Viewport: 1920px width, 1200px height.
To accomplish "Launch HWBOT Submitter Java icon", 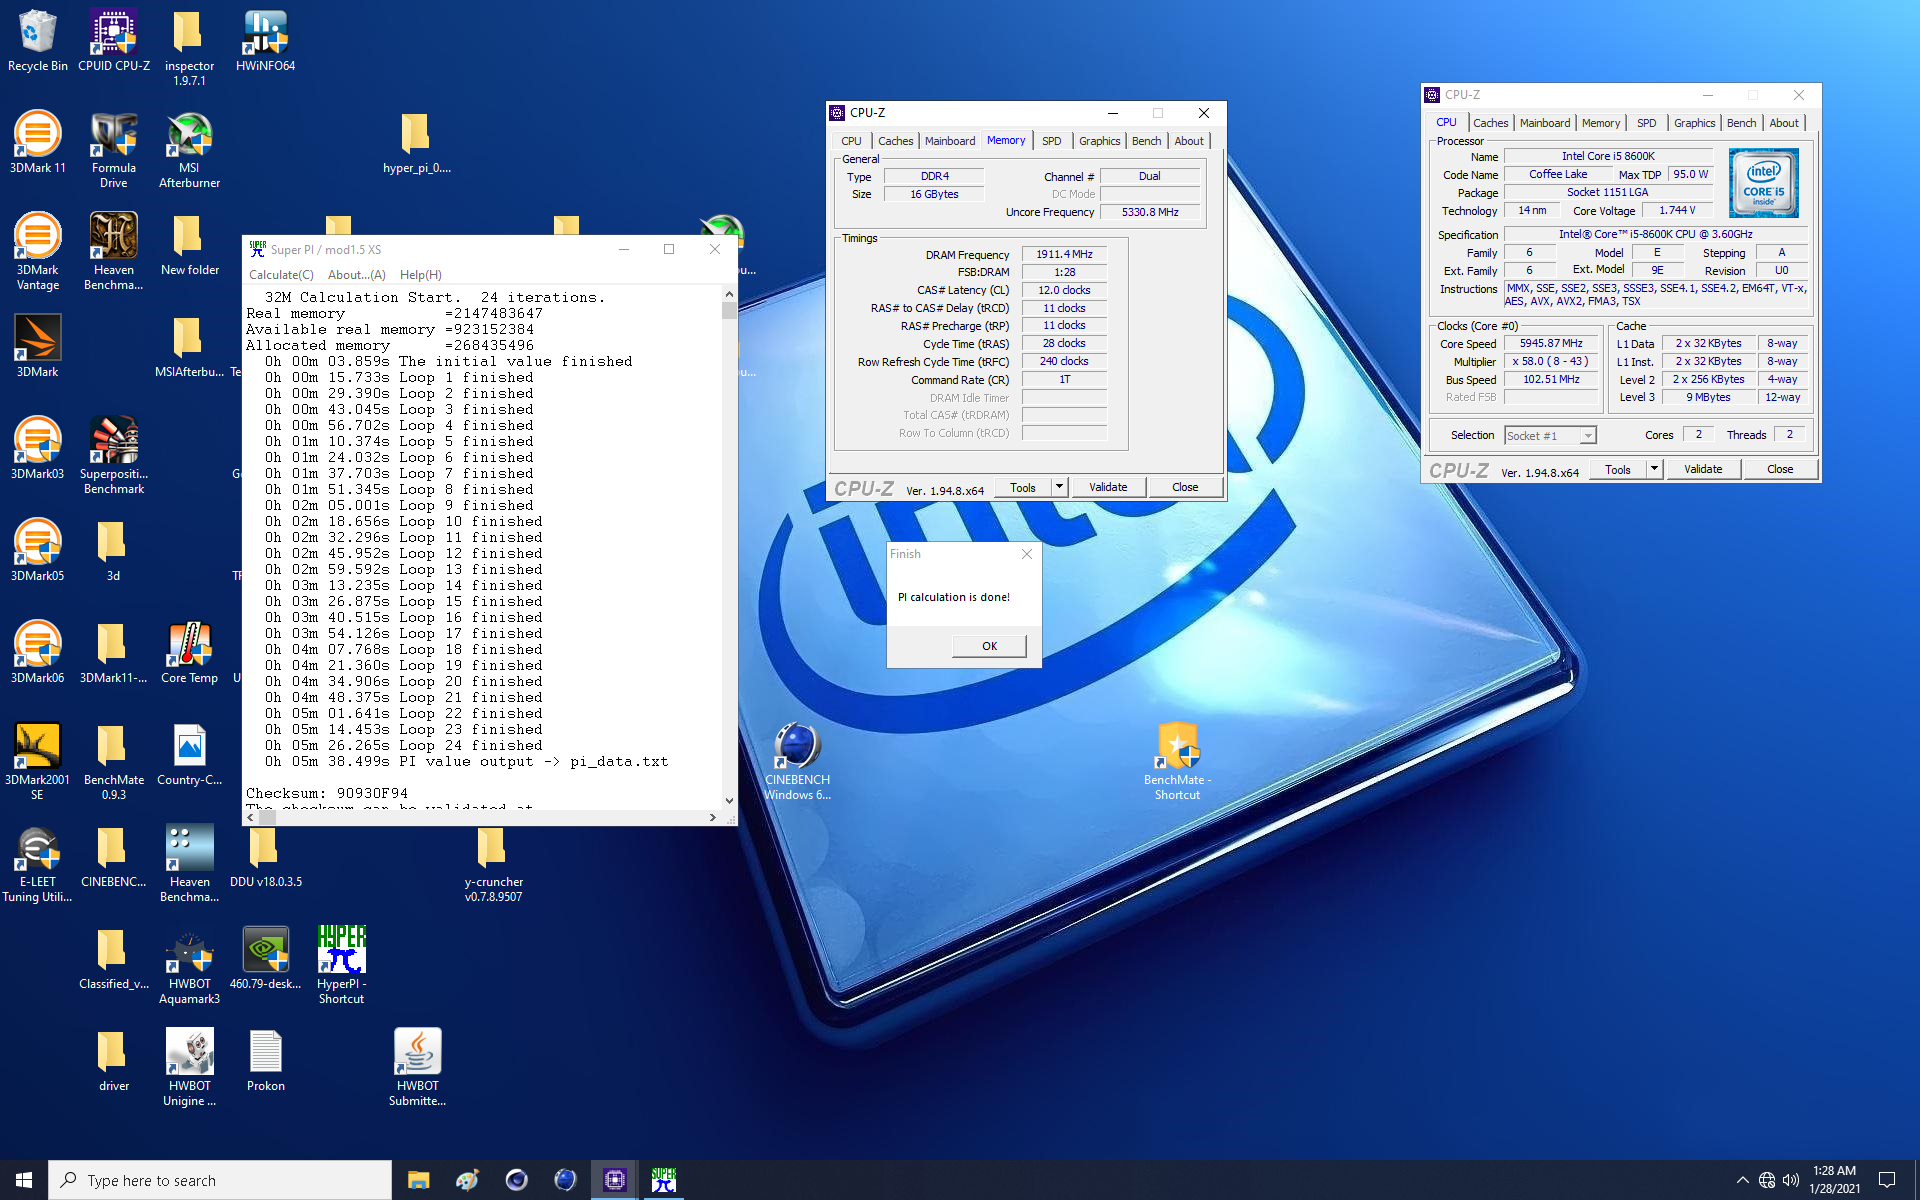I will [417, 1068].
